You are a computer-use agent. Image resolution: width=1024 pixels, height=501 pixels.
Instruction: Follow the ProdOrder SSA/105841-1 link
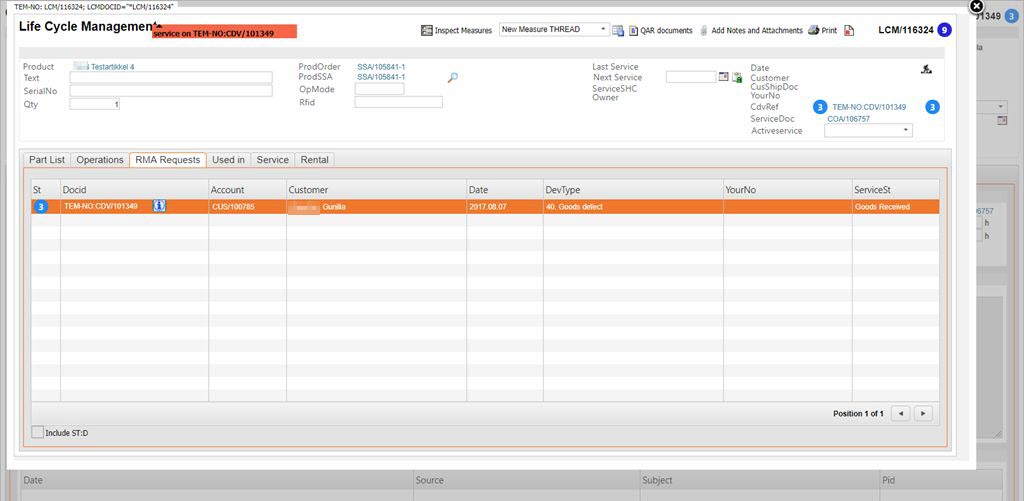pyautogui.click(x=381, y=67)
